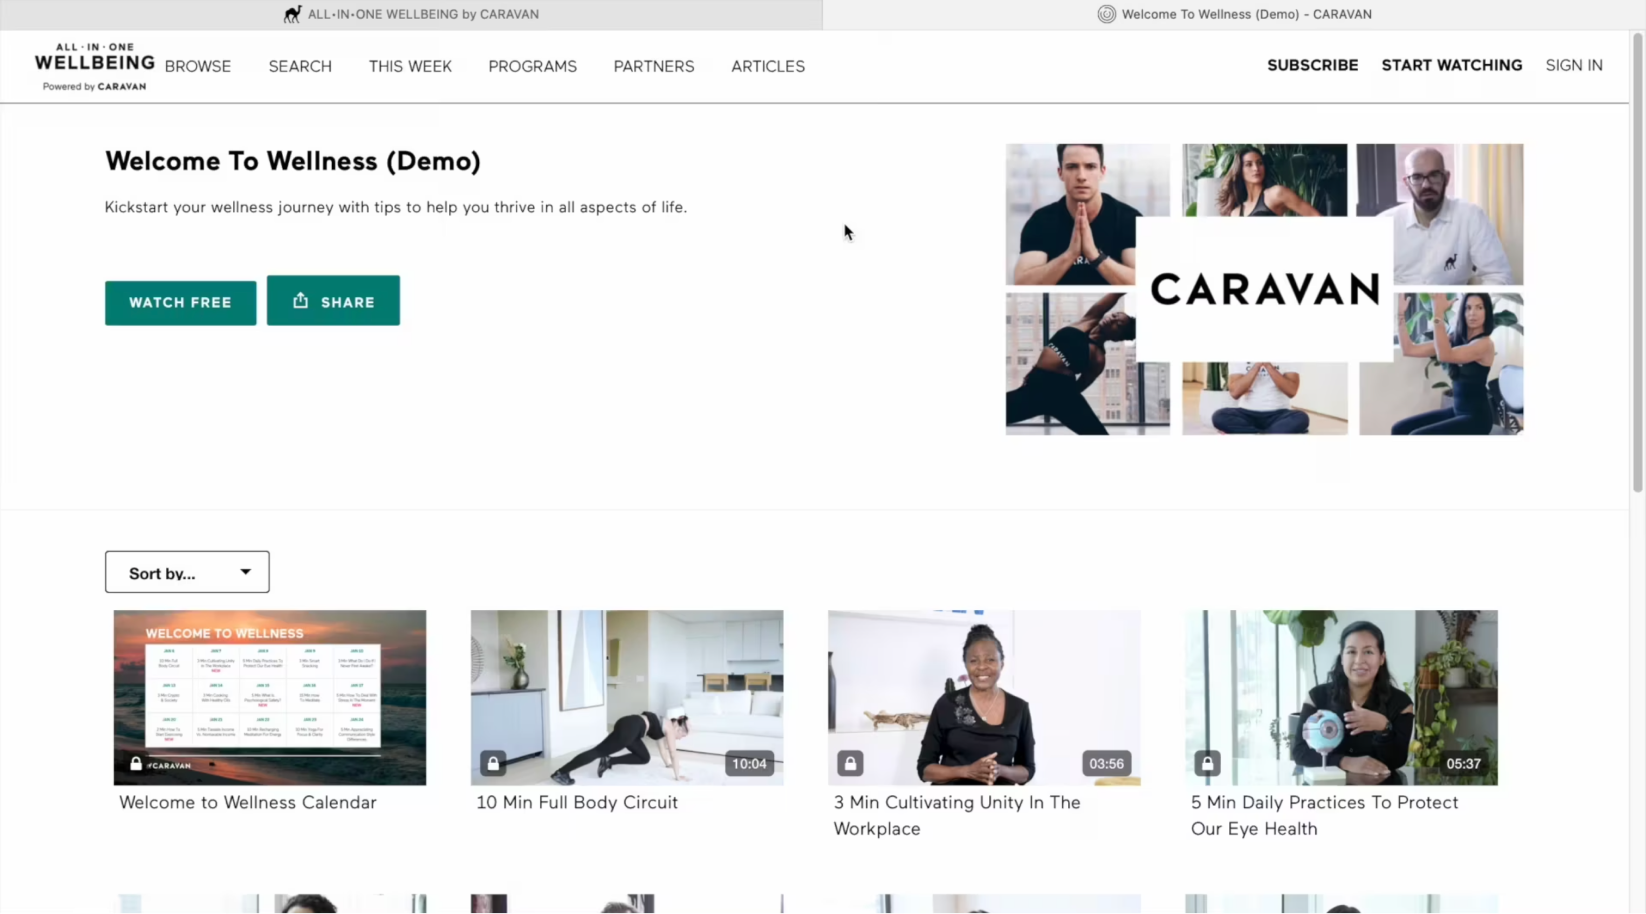This screenshot has height=914, width=1646.
Task: Click the Sign In link
Action: click(1574, 65)
